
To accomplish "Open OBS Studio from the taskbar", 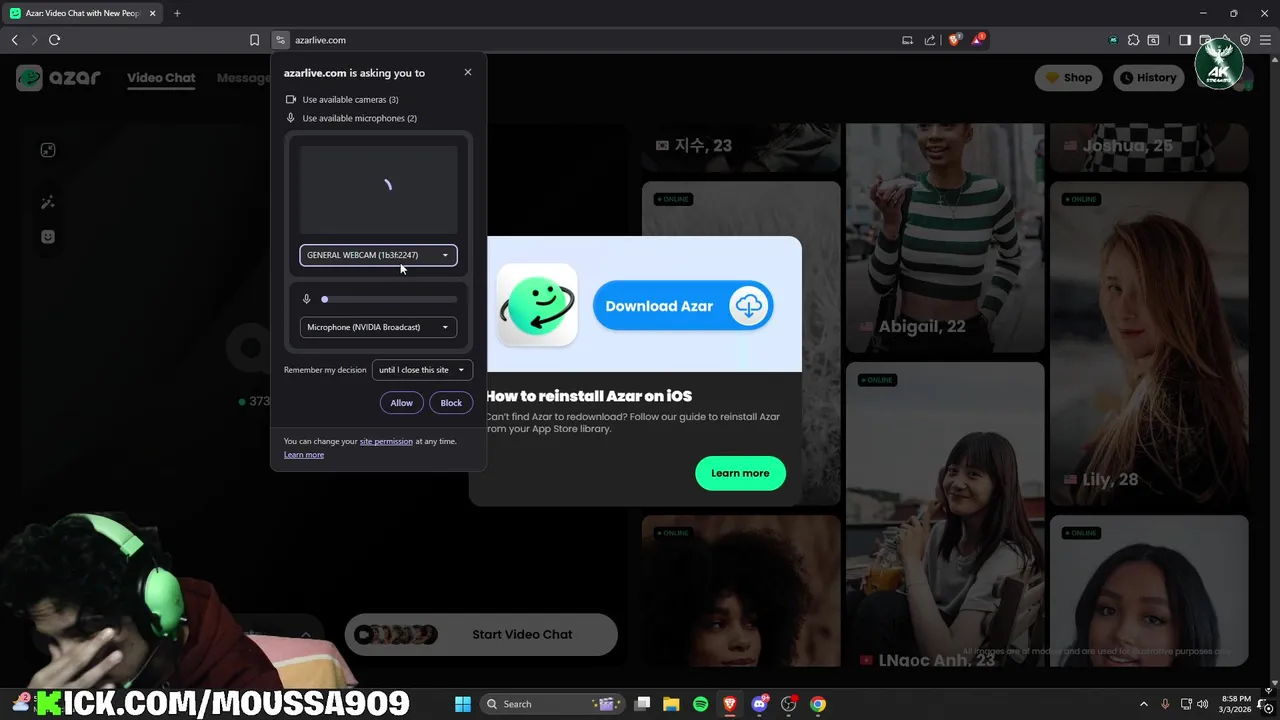I will coord(789,704).
